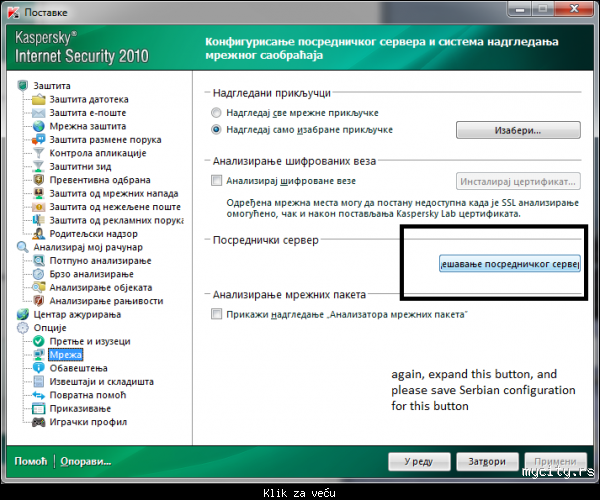Viewport: 600px width, 500px height.
Task: Close the Поставке window
Action: pyautogui.click(x=574, y=8)
